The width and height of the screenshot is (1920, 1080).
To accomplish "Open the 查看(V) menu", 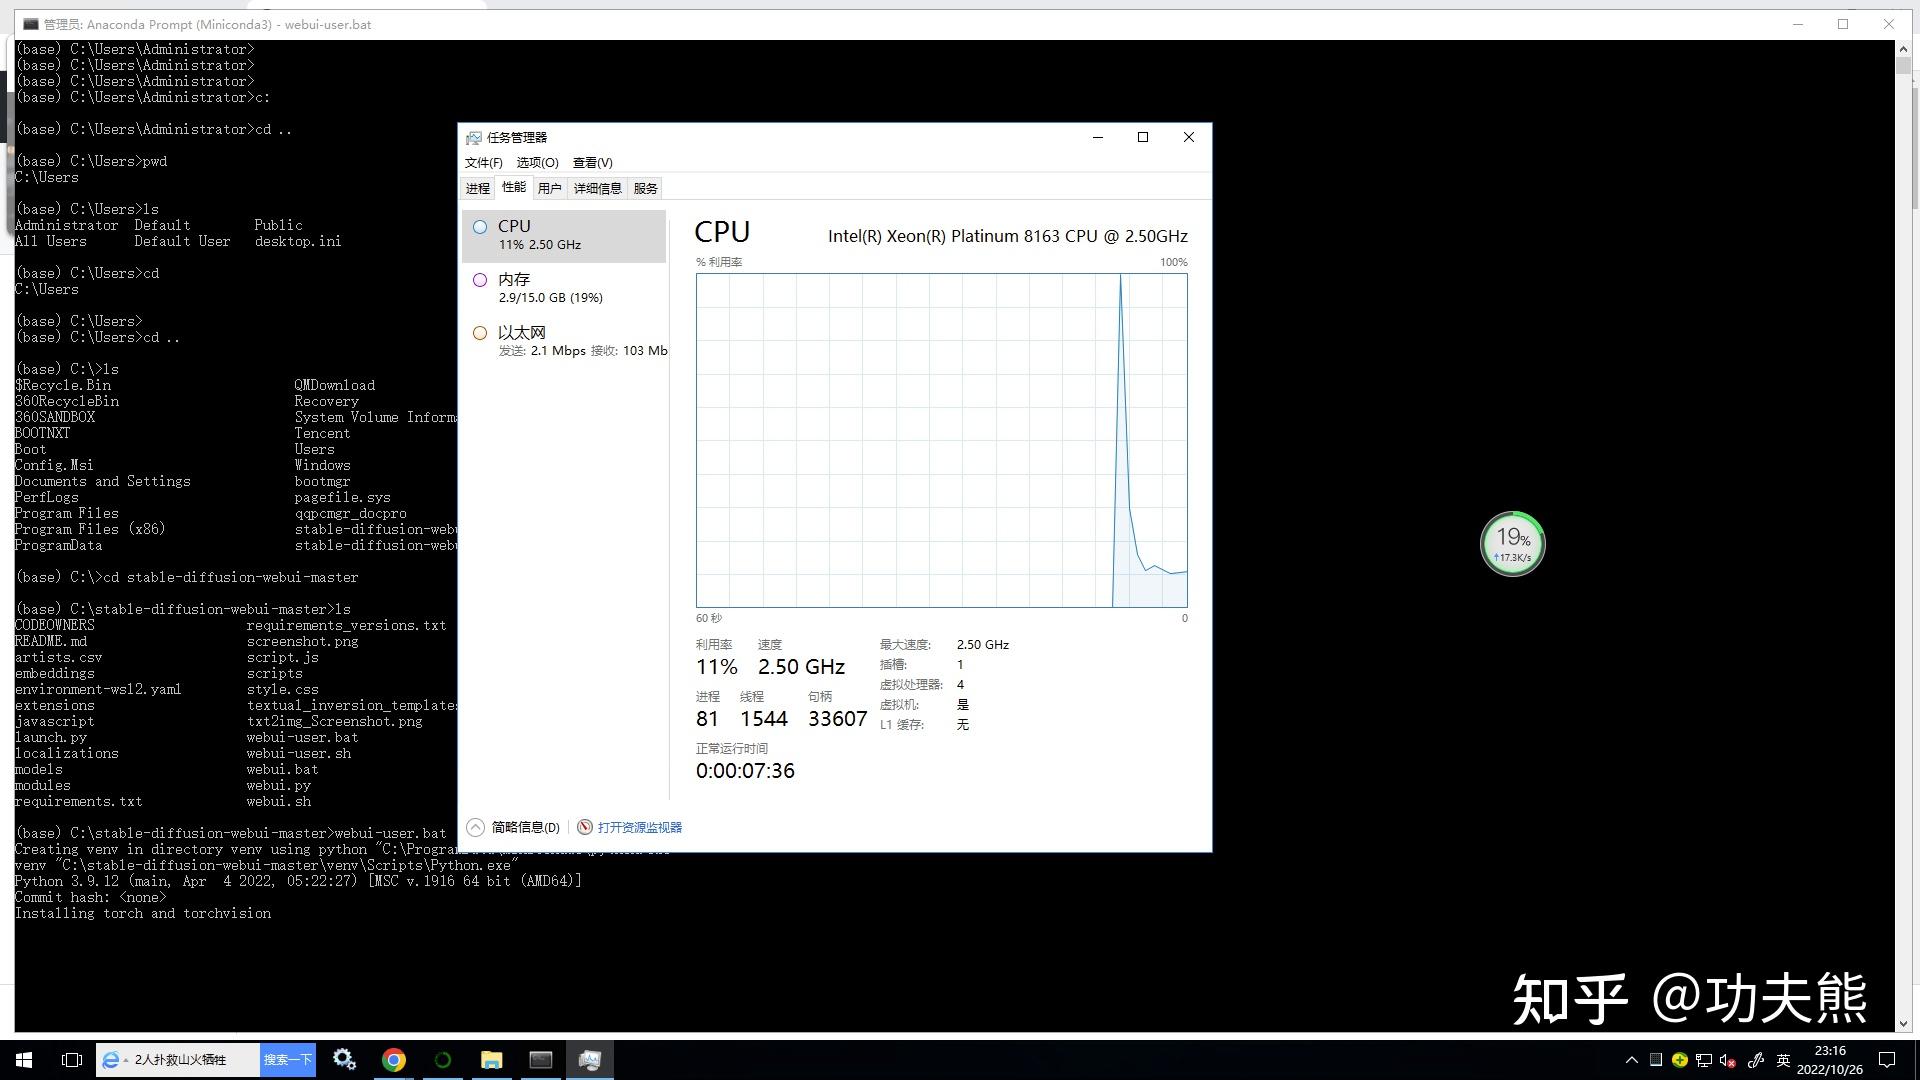I will [x=592, y=163].
